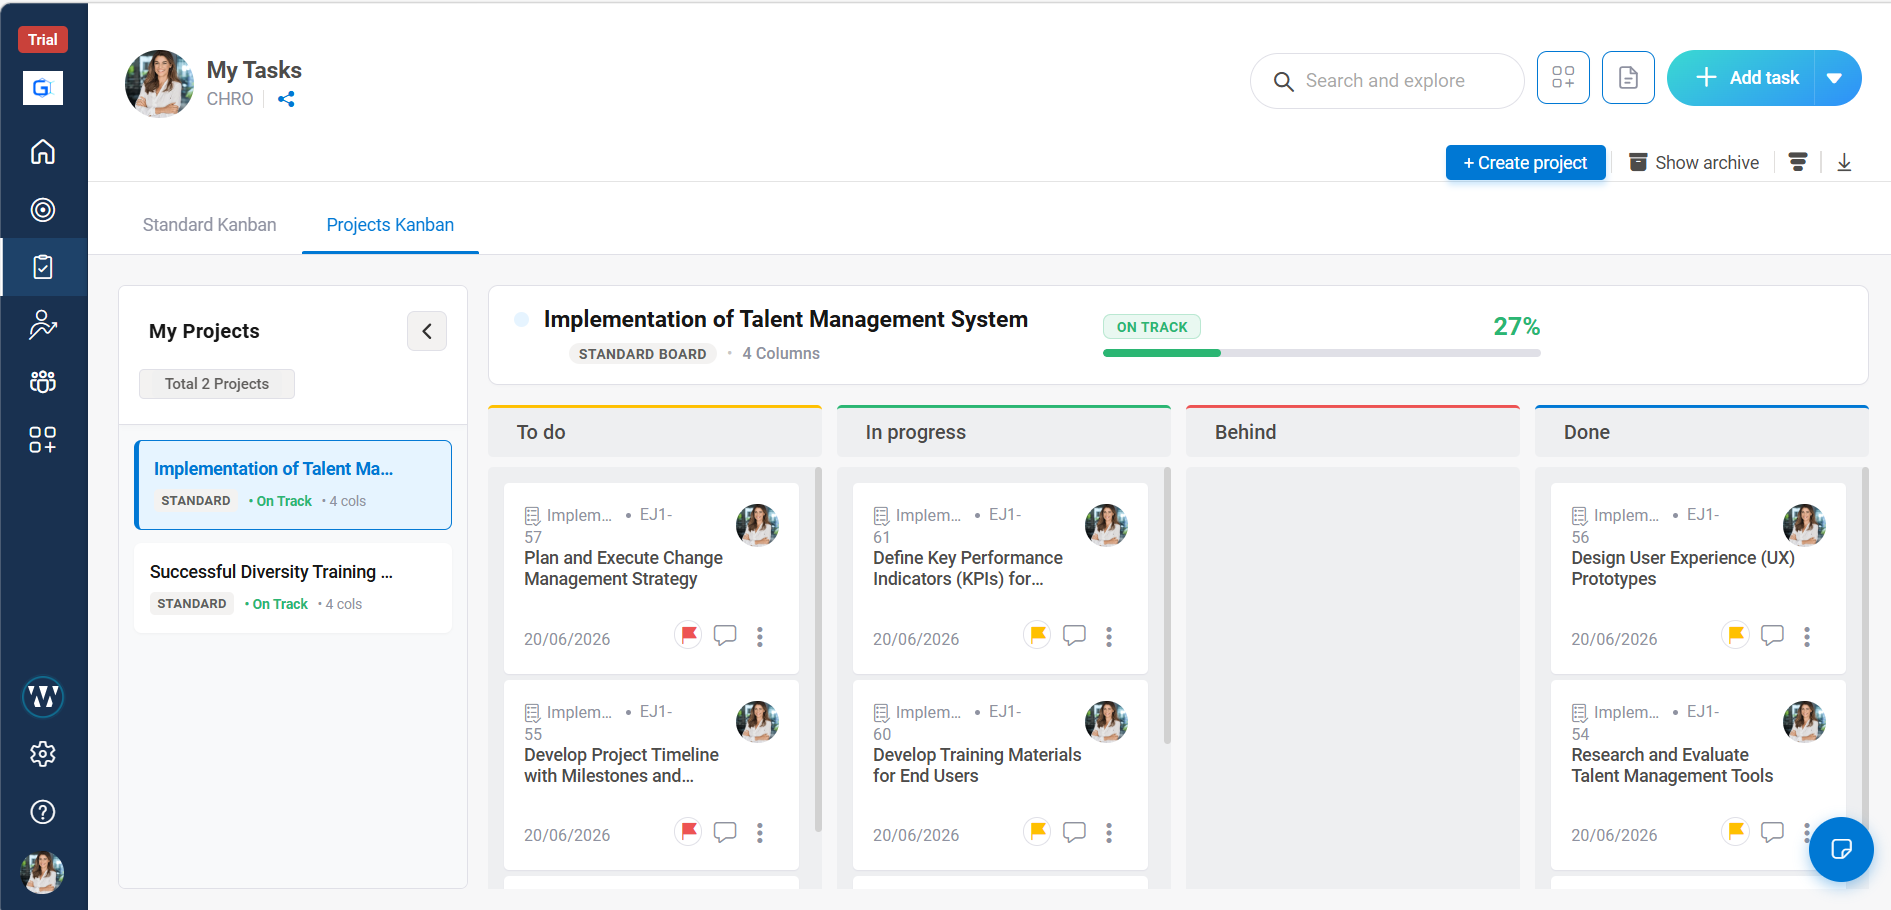Screen dimensions: 1891x910
Task: Open the Goals target icon in sidebar
Action: 43,210
